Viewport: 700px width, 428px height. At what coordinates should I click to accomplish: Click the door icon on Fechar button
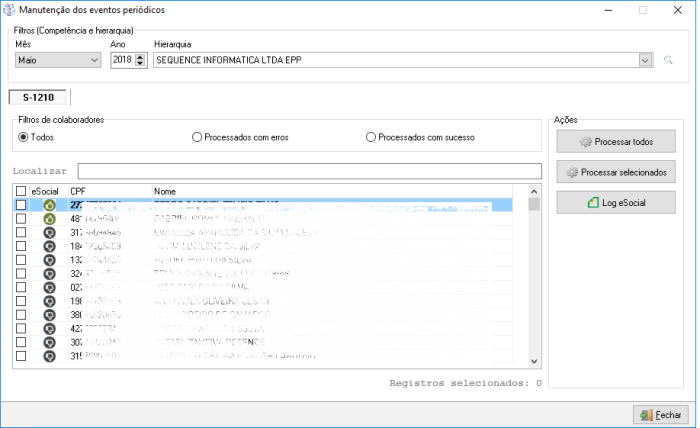pos(645,414)
